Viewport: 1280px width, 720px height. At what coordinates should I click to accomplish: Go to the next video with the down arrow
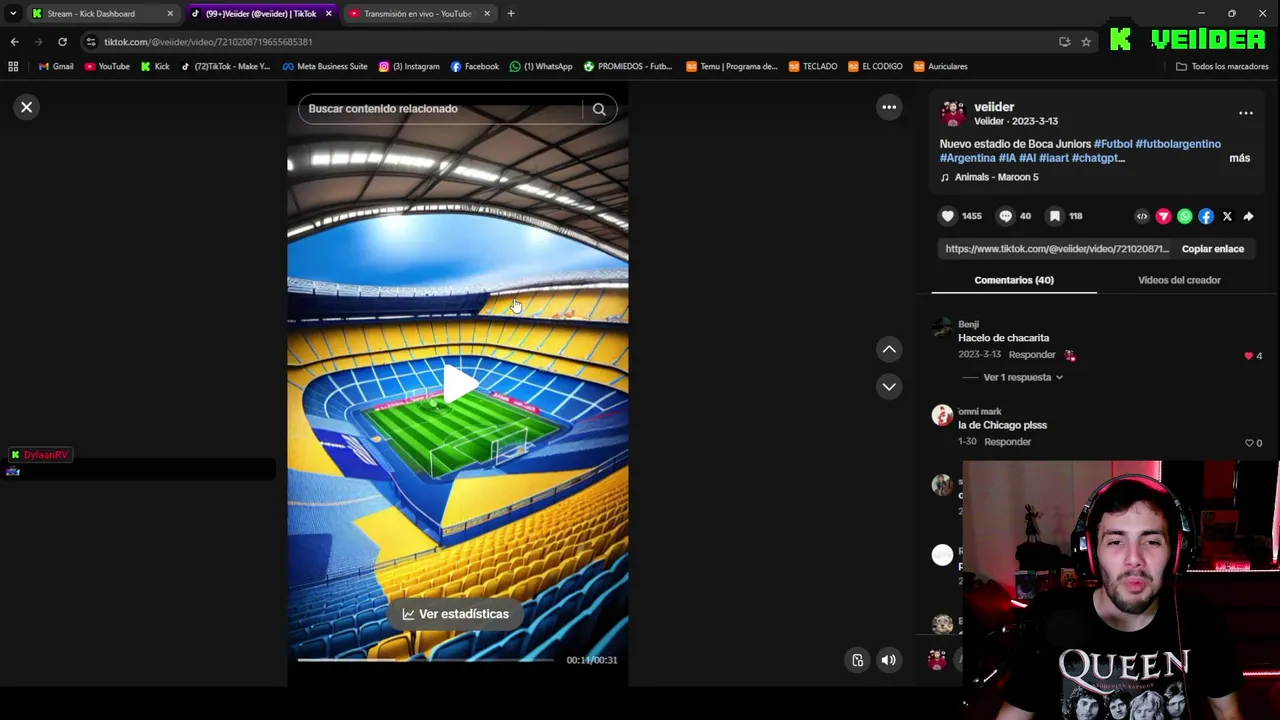point(889,386)
